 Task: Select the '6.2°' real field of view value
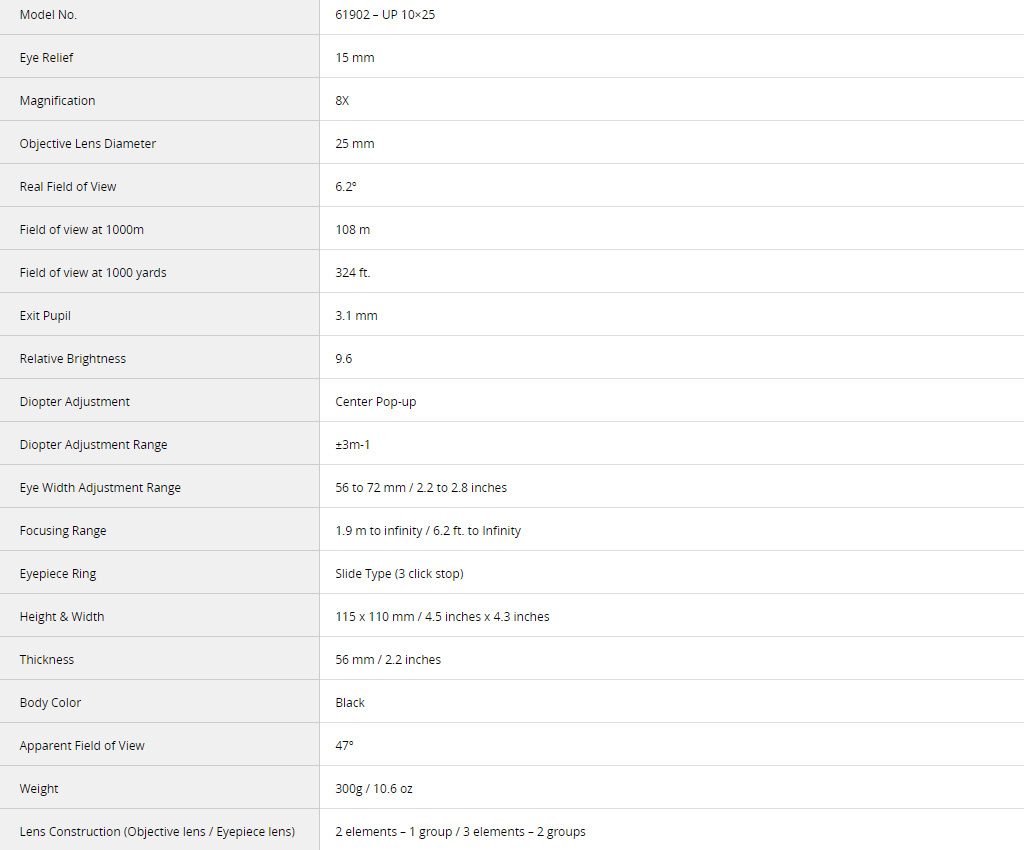click(346, 187)
